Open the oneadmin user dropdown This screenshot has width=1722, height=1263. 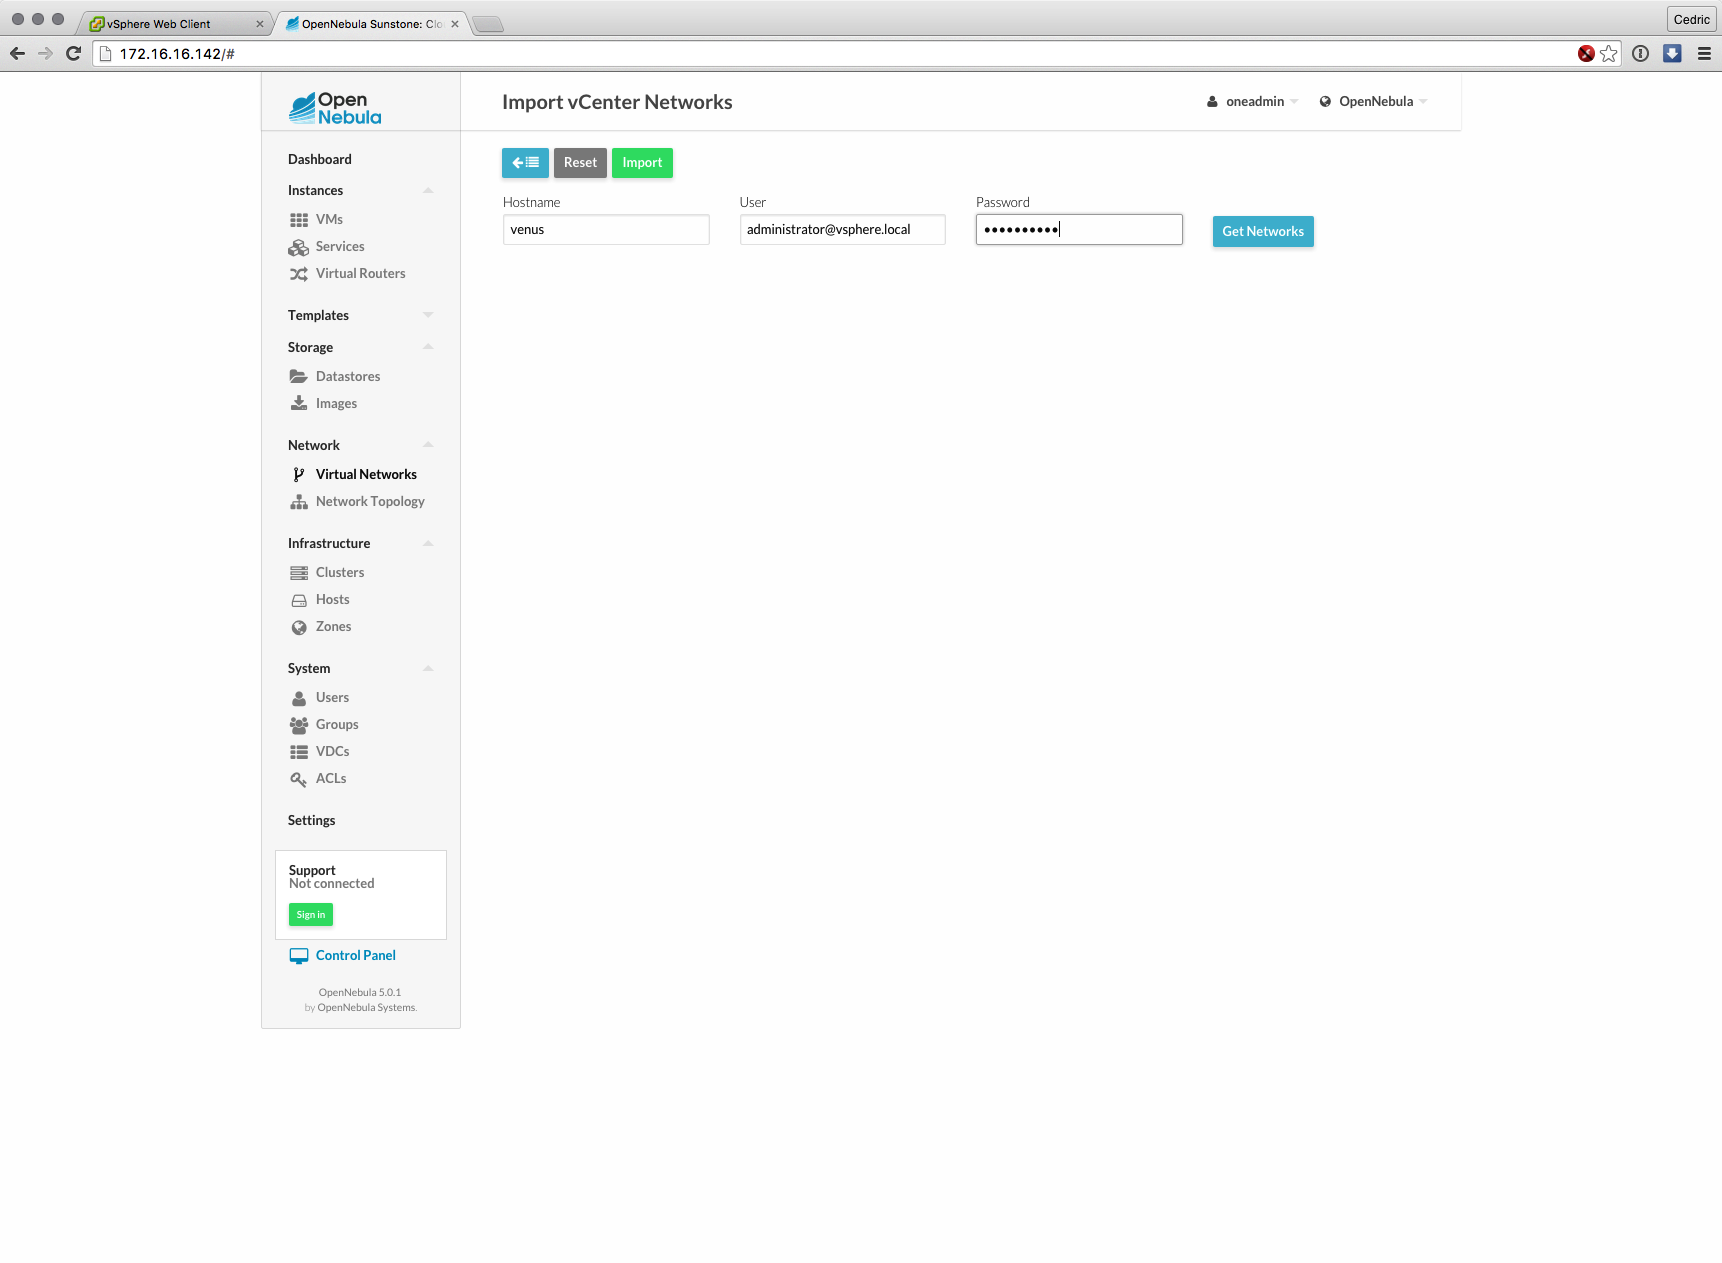pyautogui.click(x=1253, y=102)
